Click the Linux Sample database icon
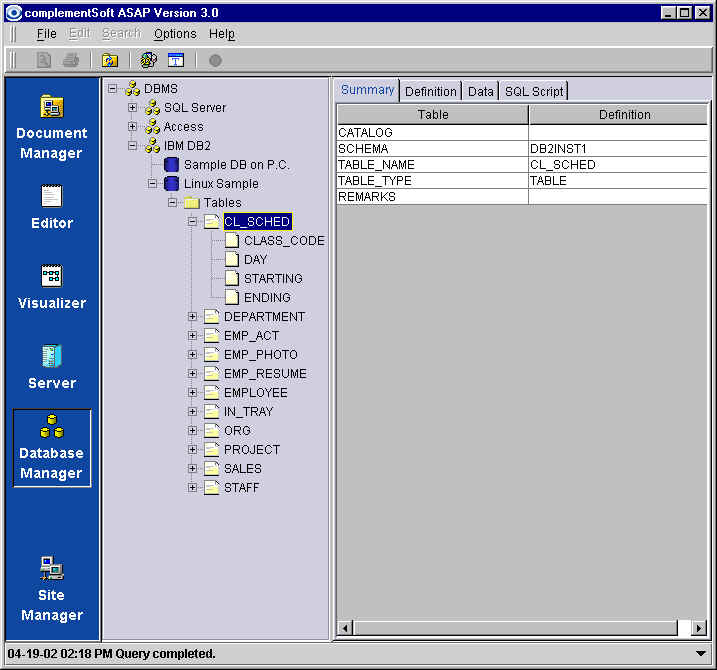 point(171,183)
